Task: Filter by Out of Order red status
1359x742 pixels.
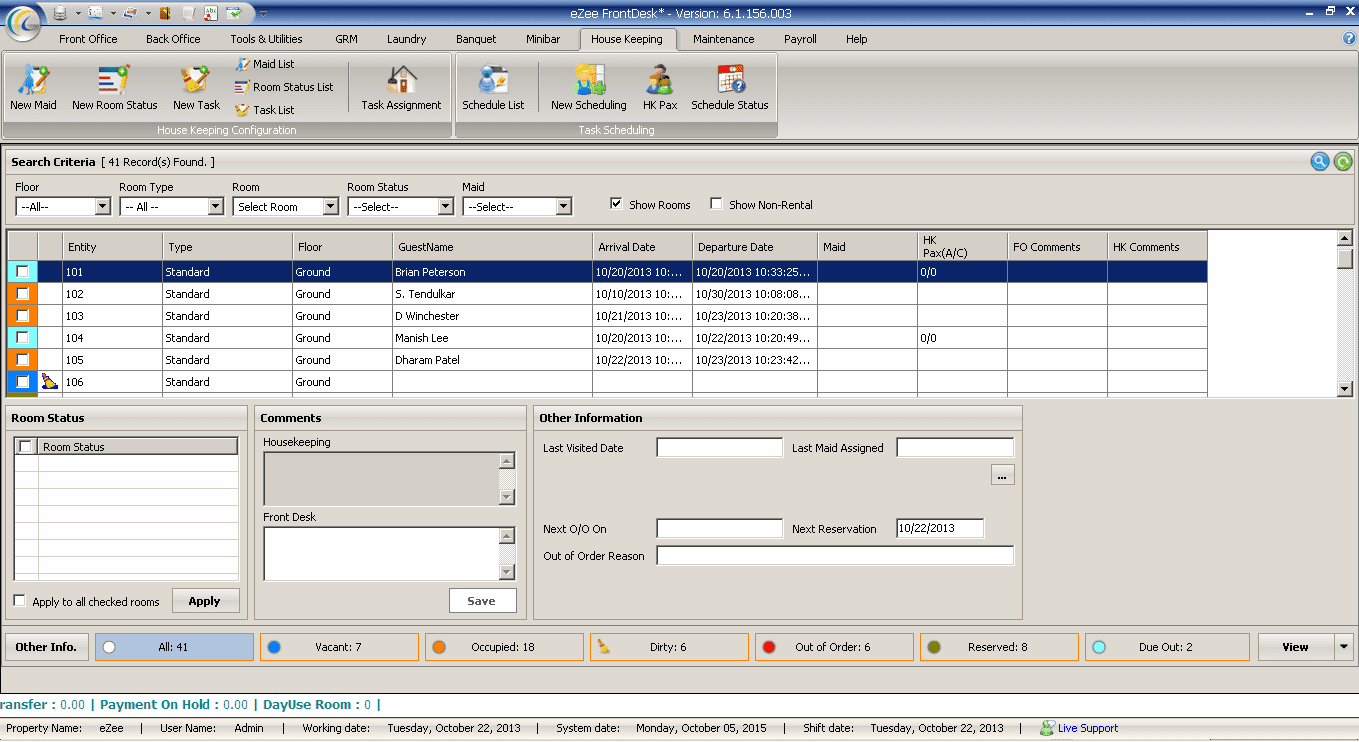Action: click(x=833, y=647)
